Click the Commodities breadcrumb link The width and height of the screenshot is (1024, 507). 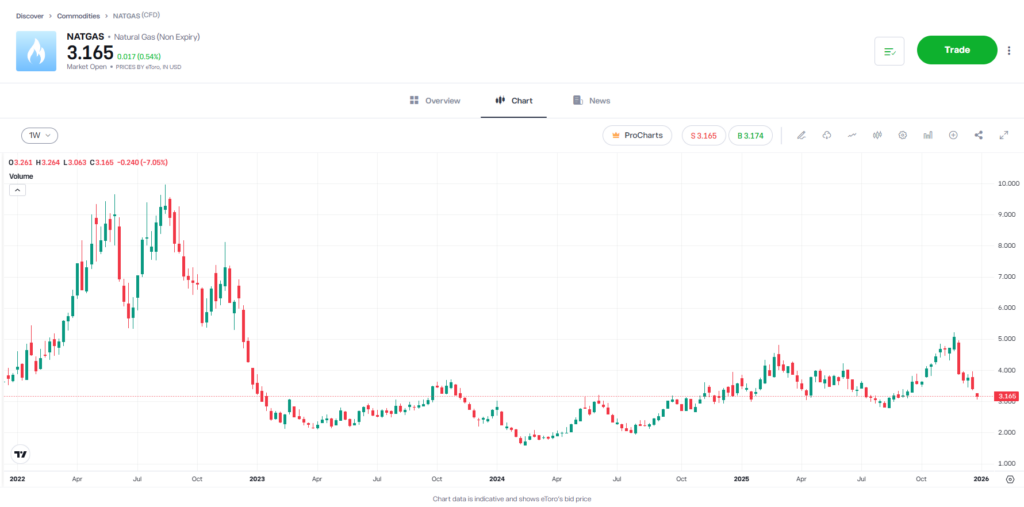click(78, 16)
